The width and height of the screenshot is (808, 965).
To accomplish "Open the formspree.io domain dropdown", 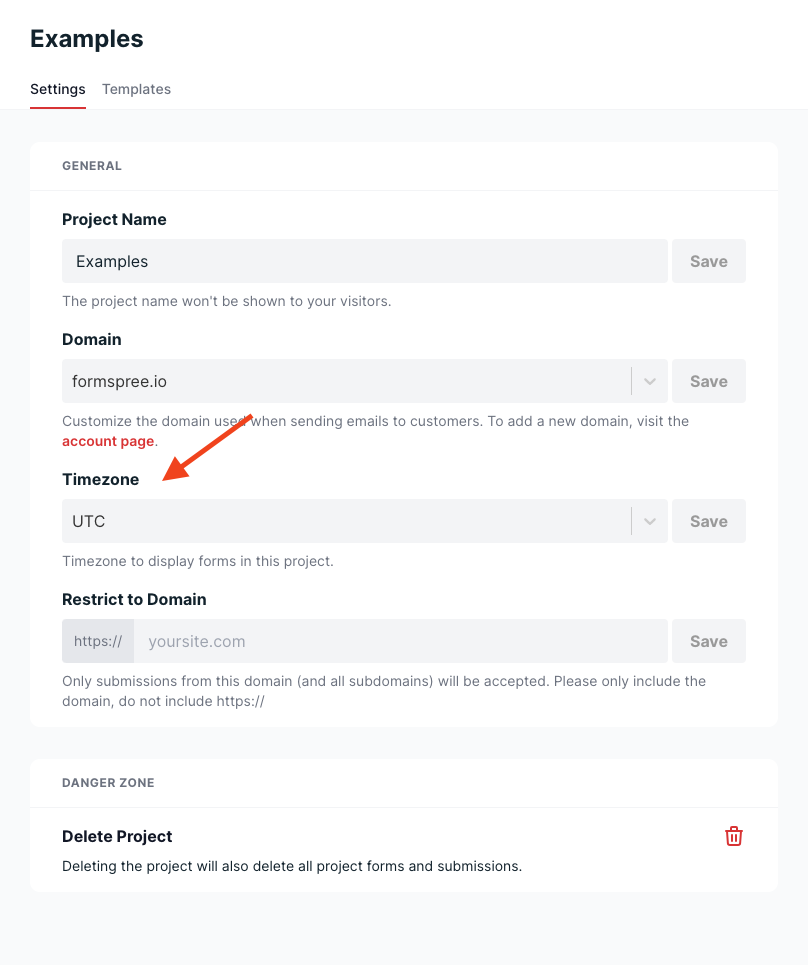I will pyautogui.click(x=345, y=381).
